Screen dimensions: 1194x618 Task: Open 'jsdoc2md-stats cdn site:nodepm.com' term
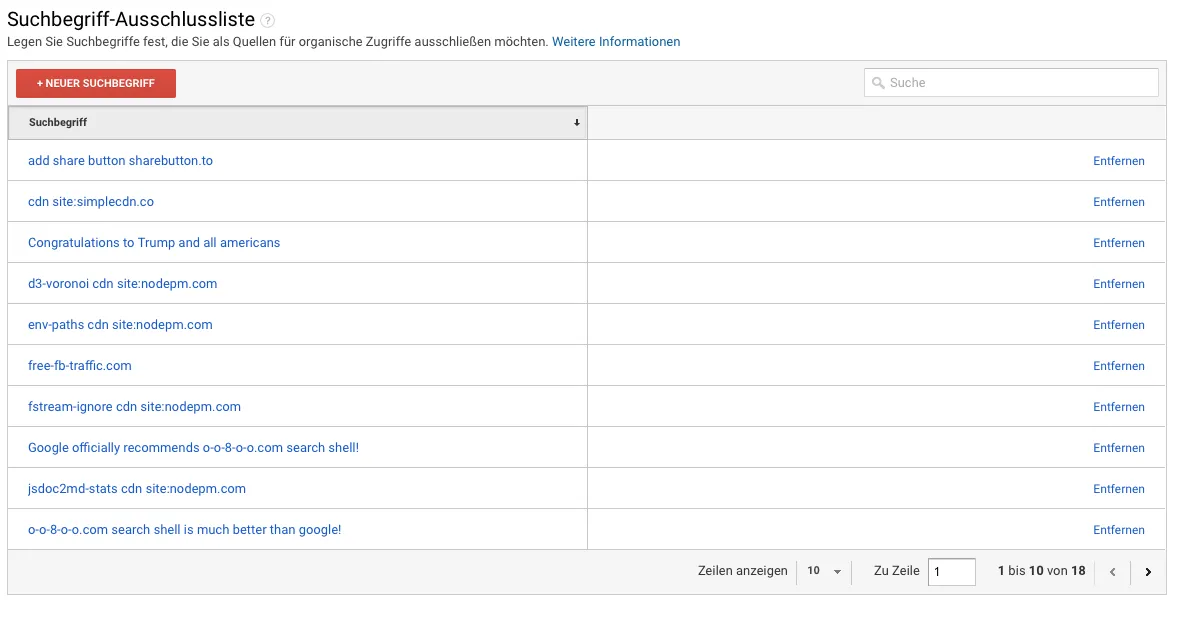[x=136, y=489]
